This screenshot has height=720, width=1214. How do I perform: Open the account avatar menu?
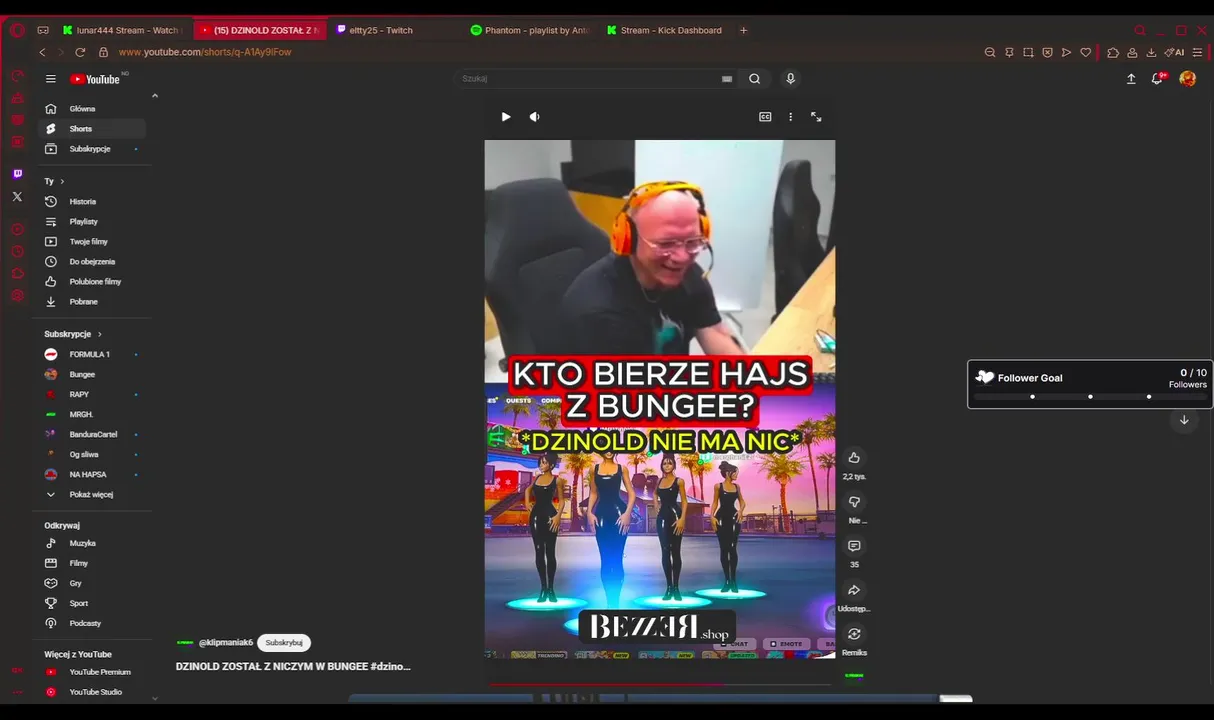[x=1188, y=79]
